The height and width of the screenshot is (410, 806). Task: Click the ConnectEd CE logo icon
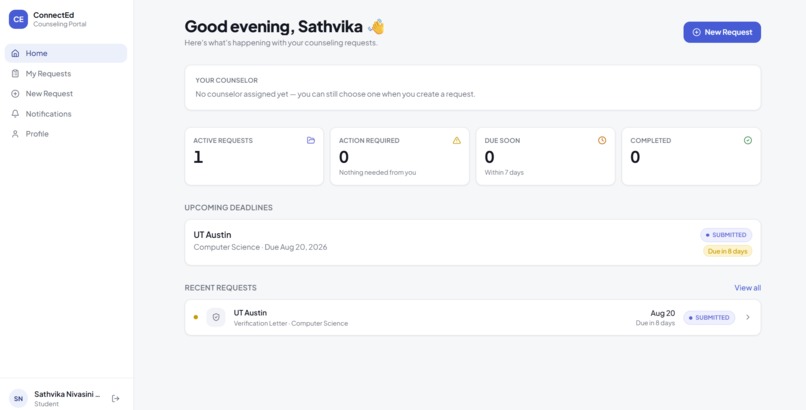[x=19, y=20]
